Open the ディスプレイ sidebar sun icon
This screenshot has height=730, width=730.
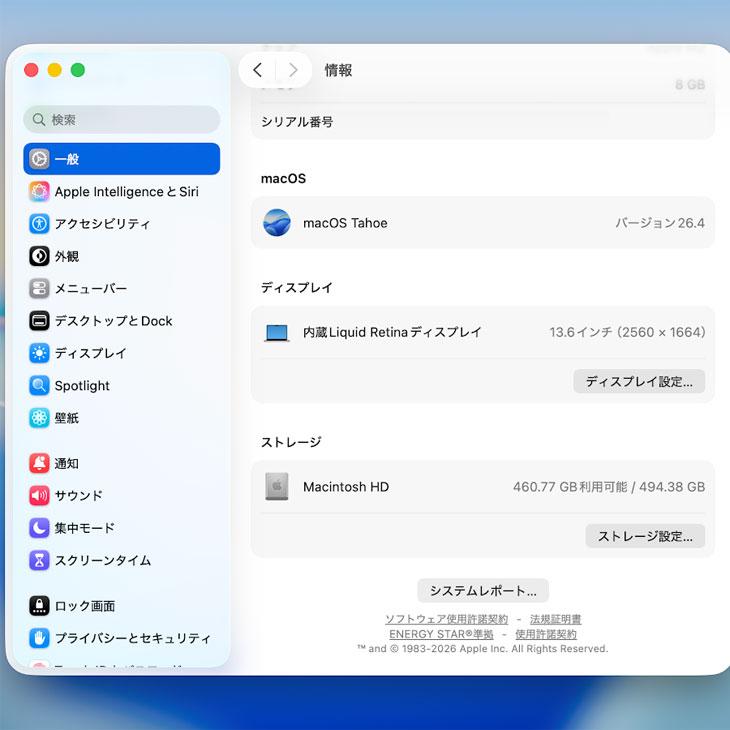pyautogui.click(x=39, y=353)
